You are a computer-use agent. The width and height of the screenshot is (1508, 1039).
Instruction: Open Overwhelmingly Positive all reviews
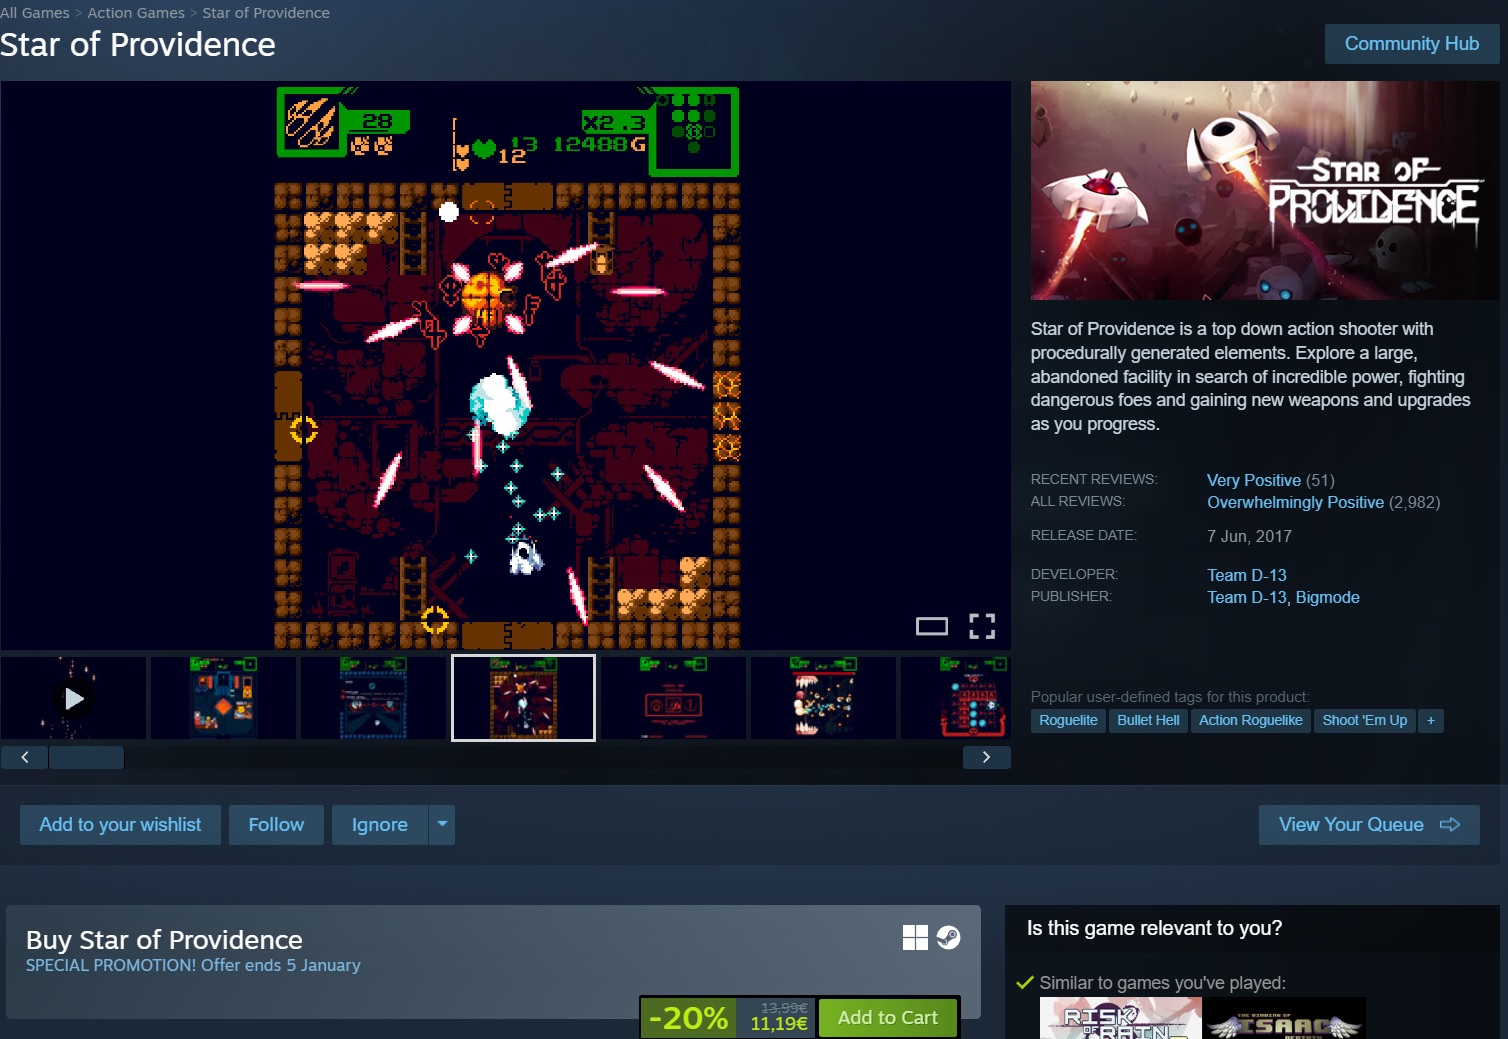tap(1295, 502)
